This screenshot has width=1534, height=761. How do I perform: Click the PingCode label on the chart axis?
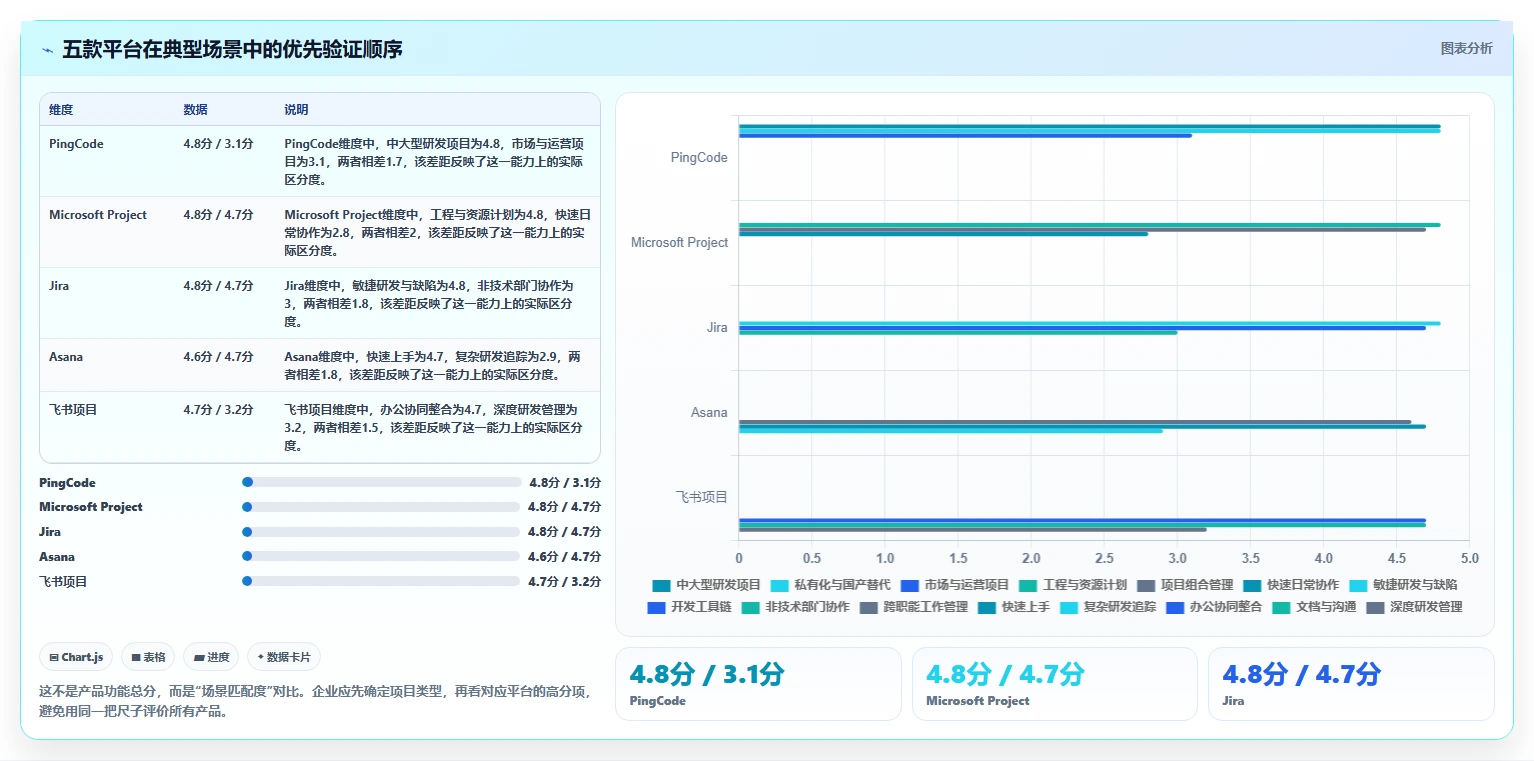(x=699, y=158)
